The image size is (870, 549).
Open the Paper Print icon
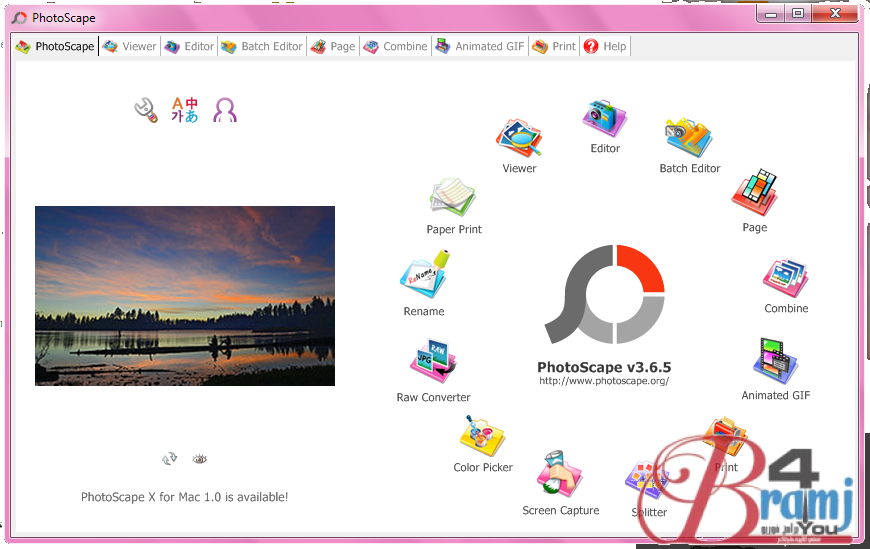click(x=453, y=197)
